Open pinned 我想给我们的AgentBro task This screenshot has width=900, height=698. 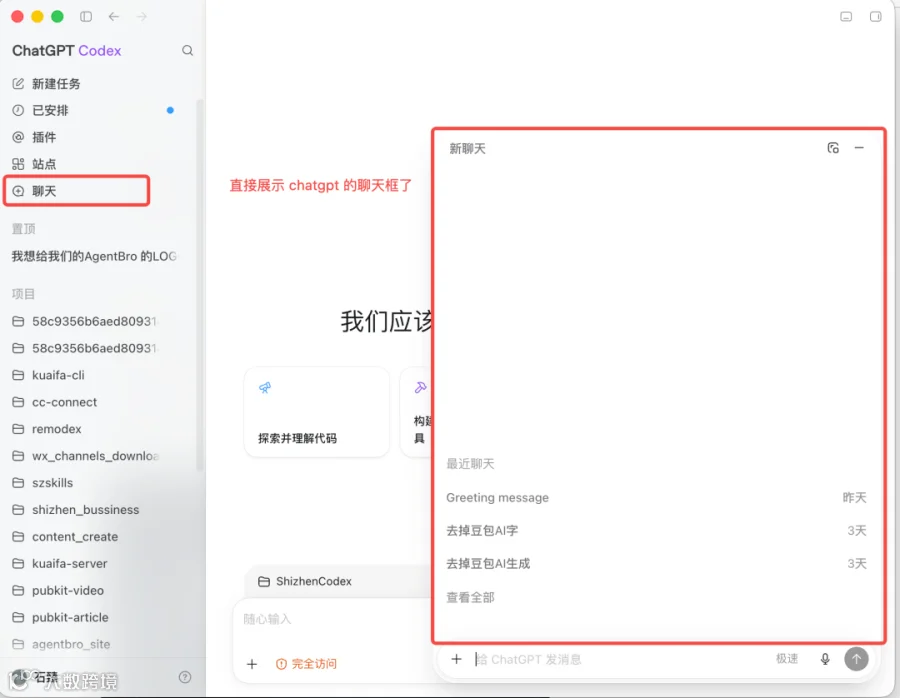(x=95, y=256)
